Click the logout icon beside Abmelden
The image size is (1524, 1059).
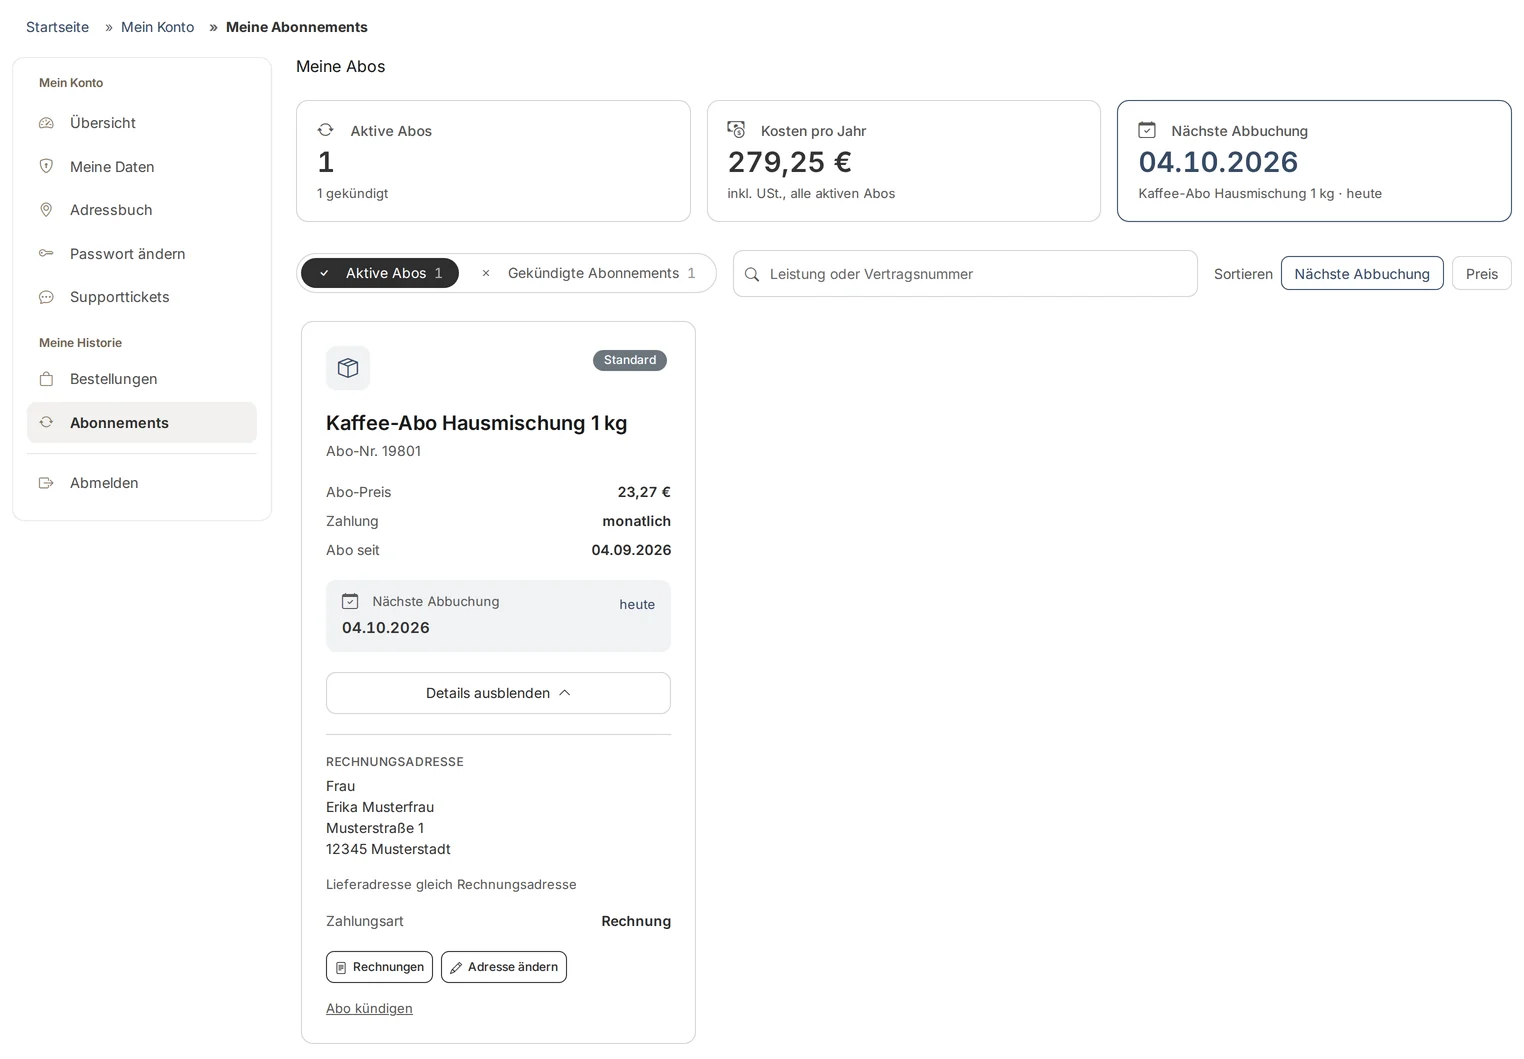click(x=46, y=483)
